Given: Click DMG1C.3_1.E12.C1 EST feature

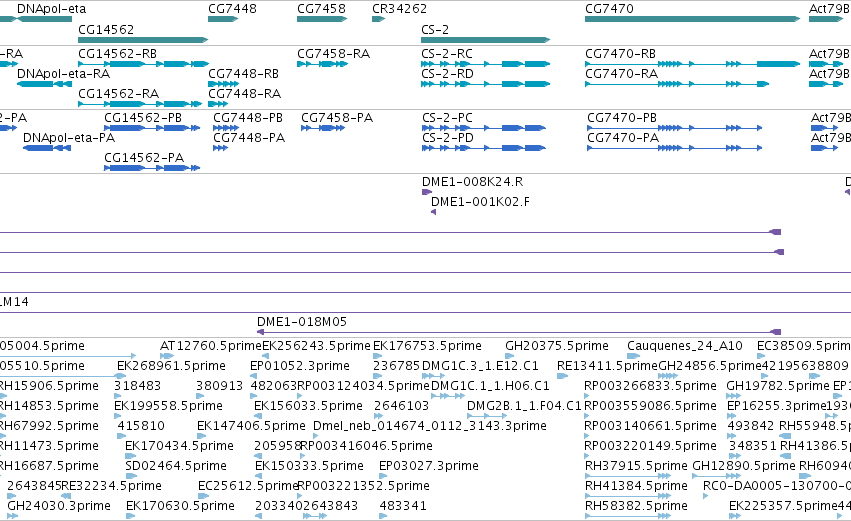Looking at the screenshot, I should coord(434,376).
